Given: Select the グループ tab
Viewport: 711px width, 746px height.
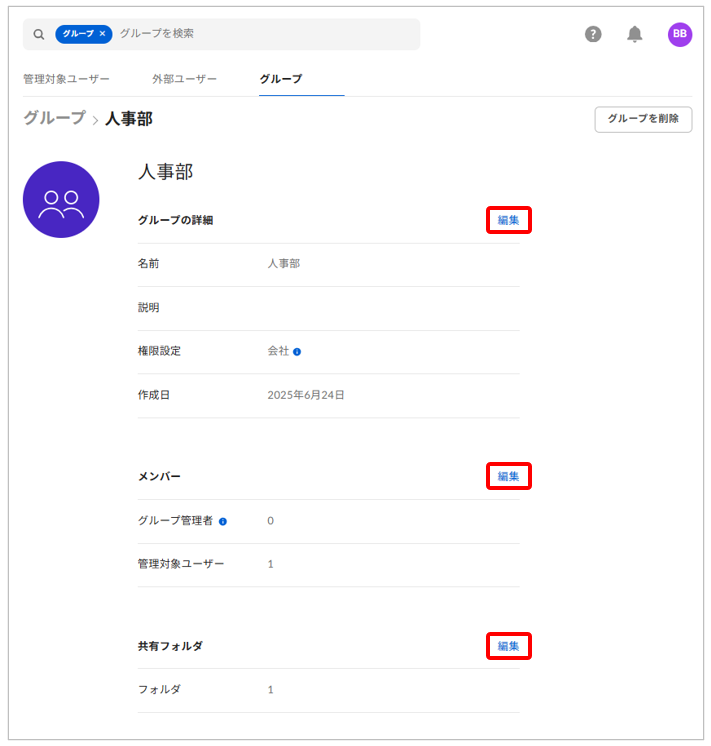Looking at the screenshot, I should click(x=280, y=79).
